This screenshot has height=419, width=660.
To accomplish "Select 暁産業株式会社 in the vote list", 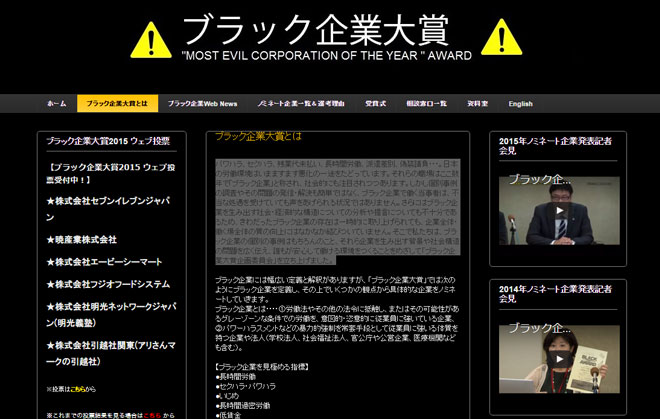I will [x=82, y=240].
